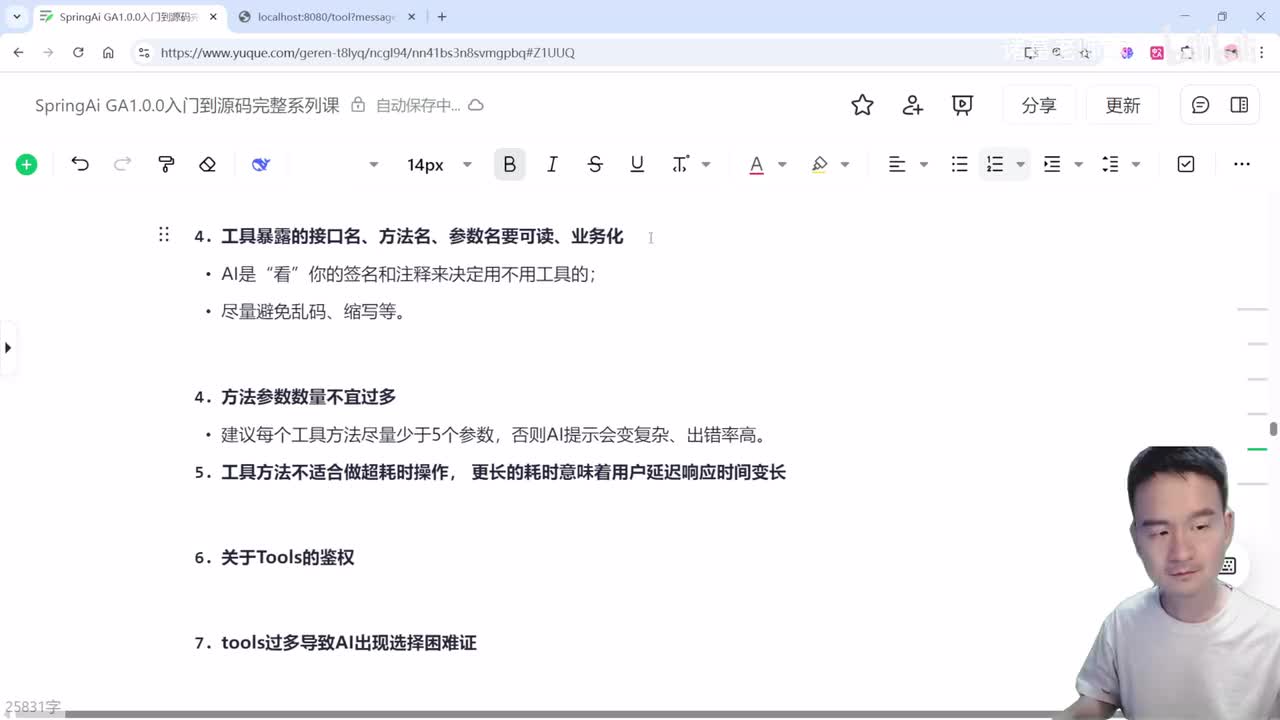Set text alignment with the align icon

pos(897,165)
